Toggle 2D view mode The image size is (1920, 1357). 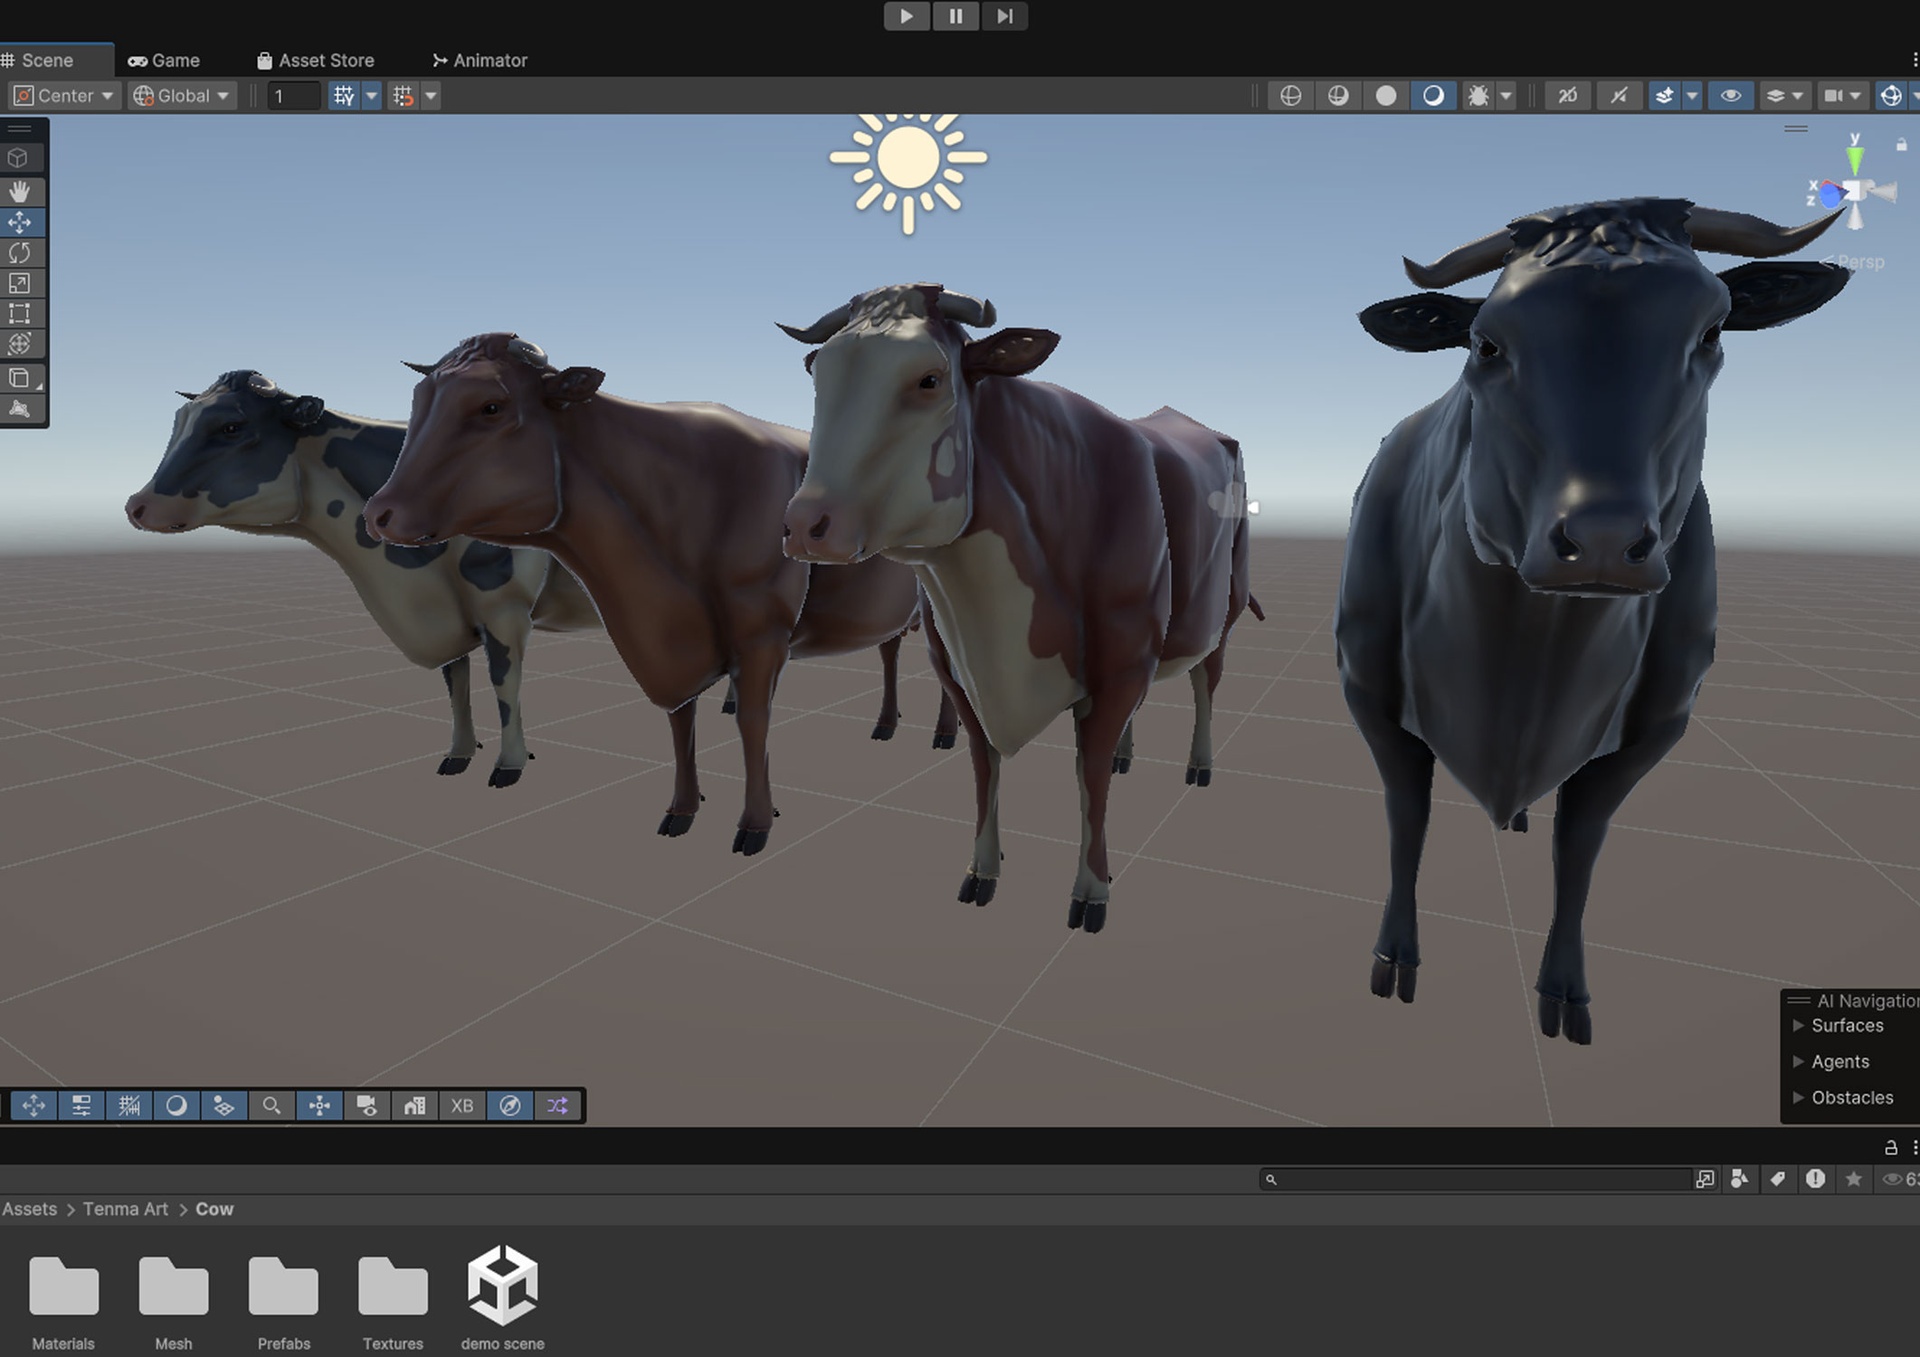[1567, 95]
